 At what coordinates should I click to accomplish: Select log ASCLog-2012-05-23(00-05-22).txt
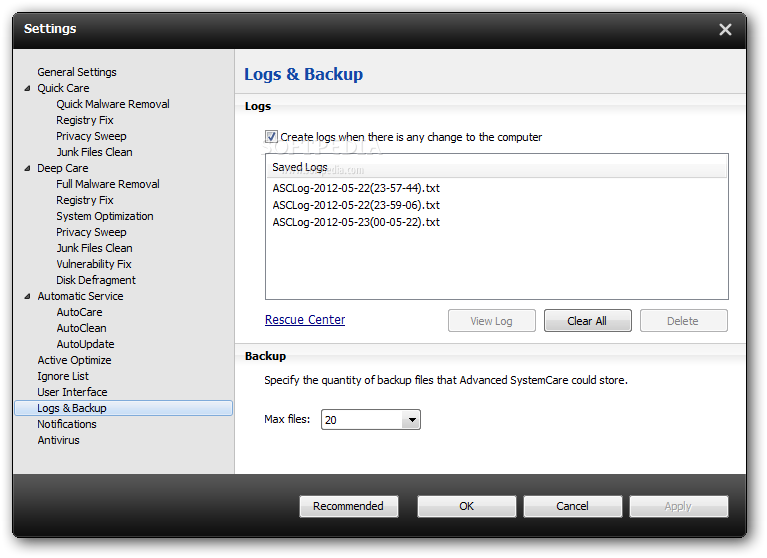point(356,222)
